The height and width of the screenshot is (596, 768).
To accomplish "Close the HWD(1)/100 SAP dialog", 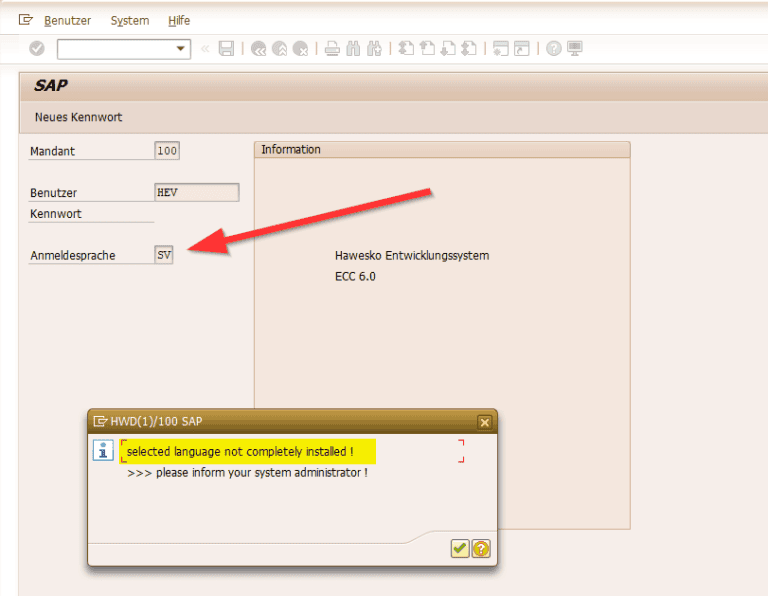I will tap(485, 422).
